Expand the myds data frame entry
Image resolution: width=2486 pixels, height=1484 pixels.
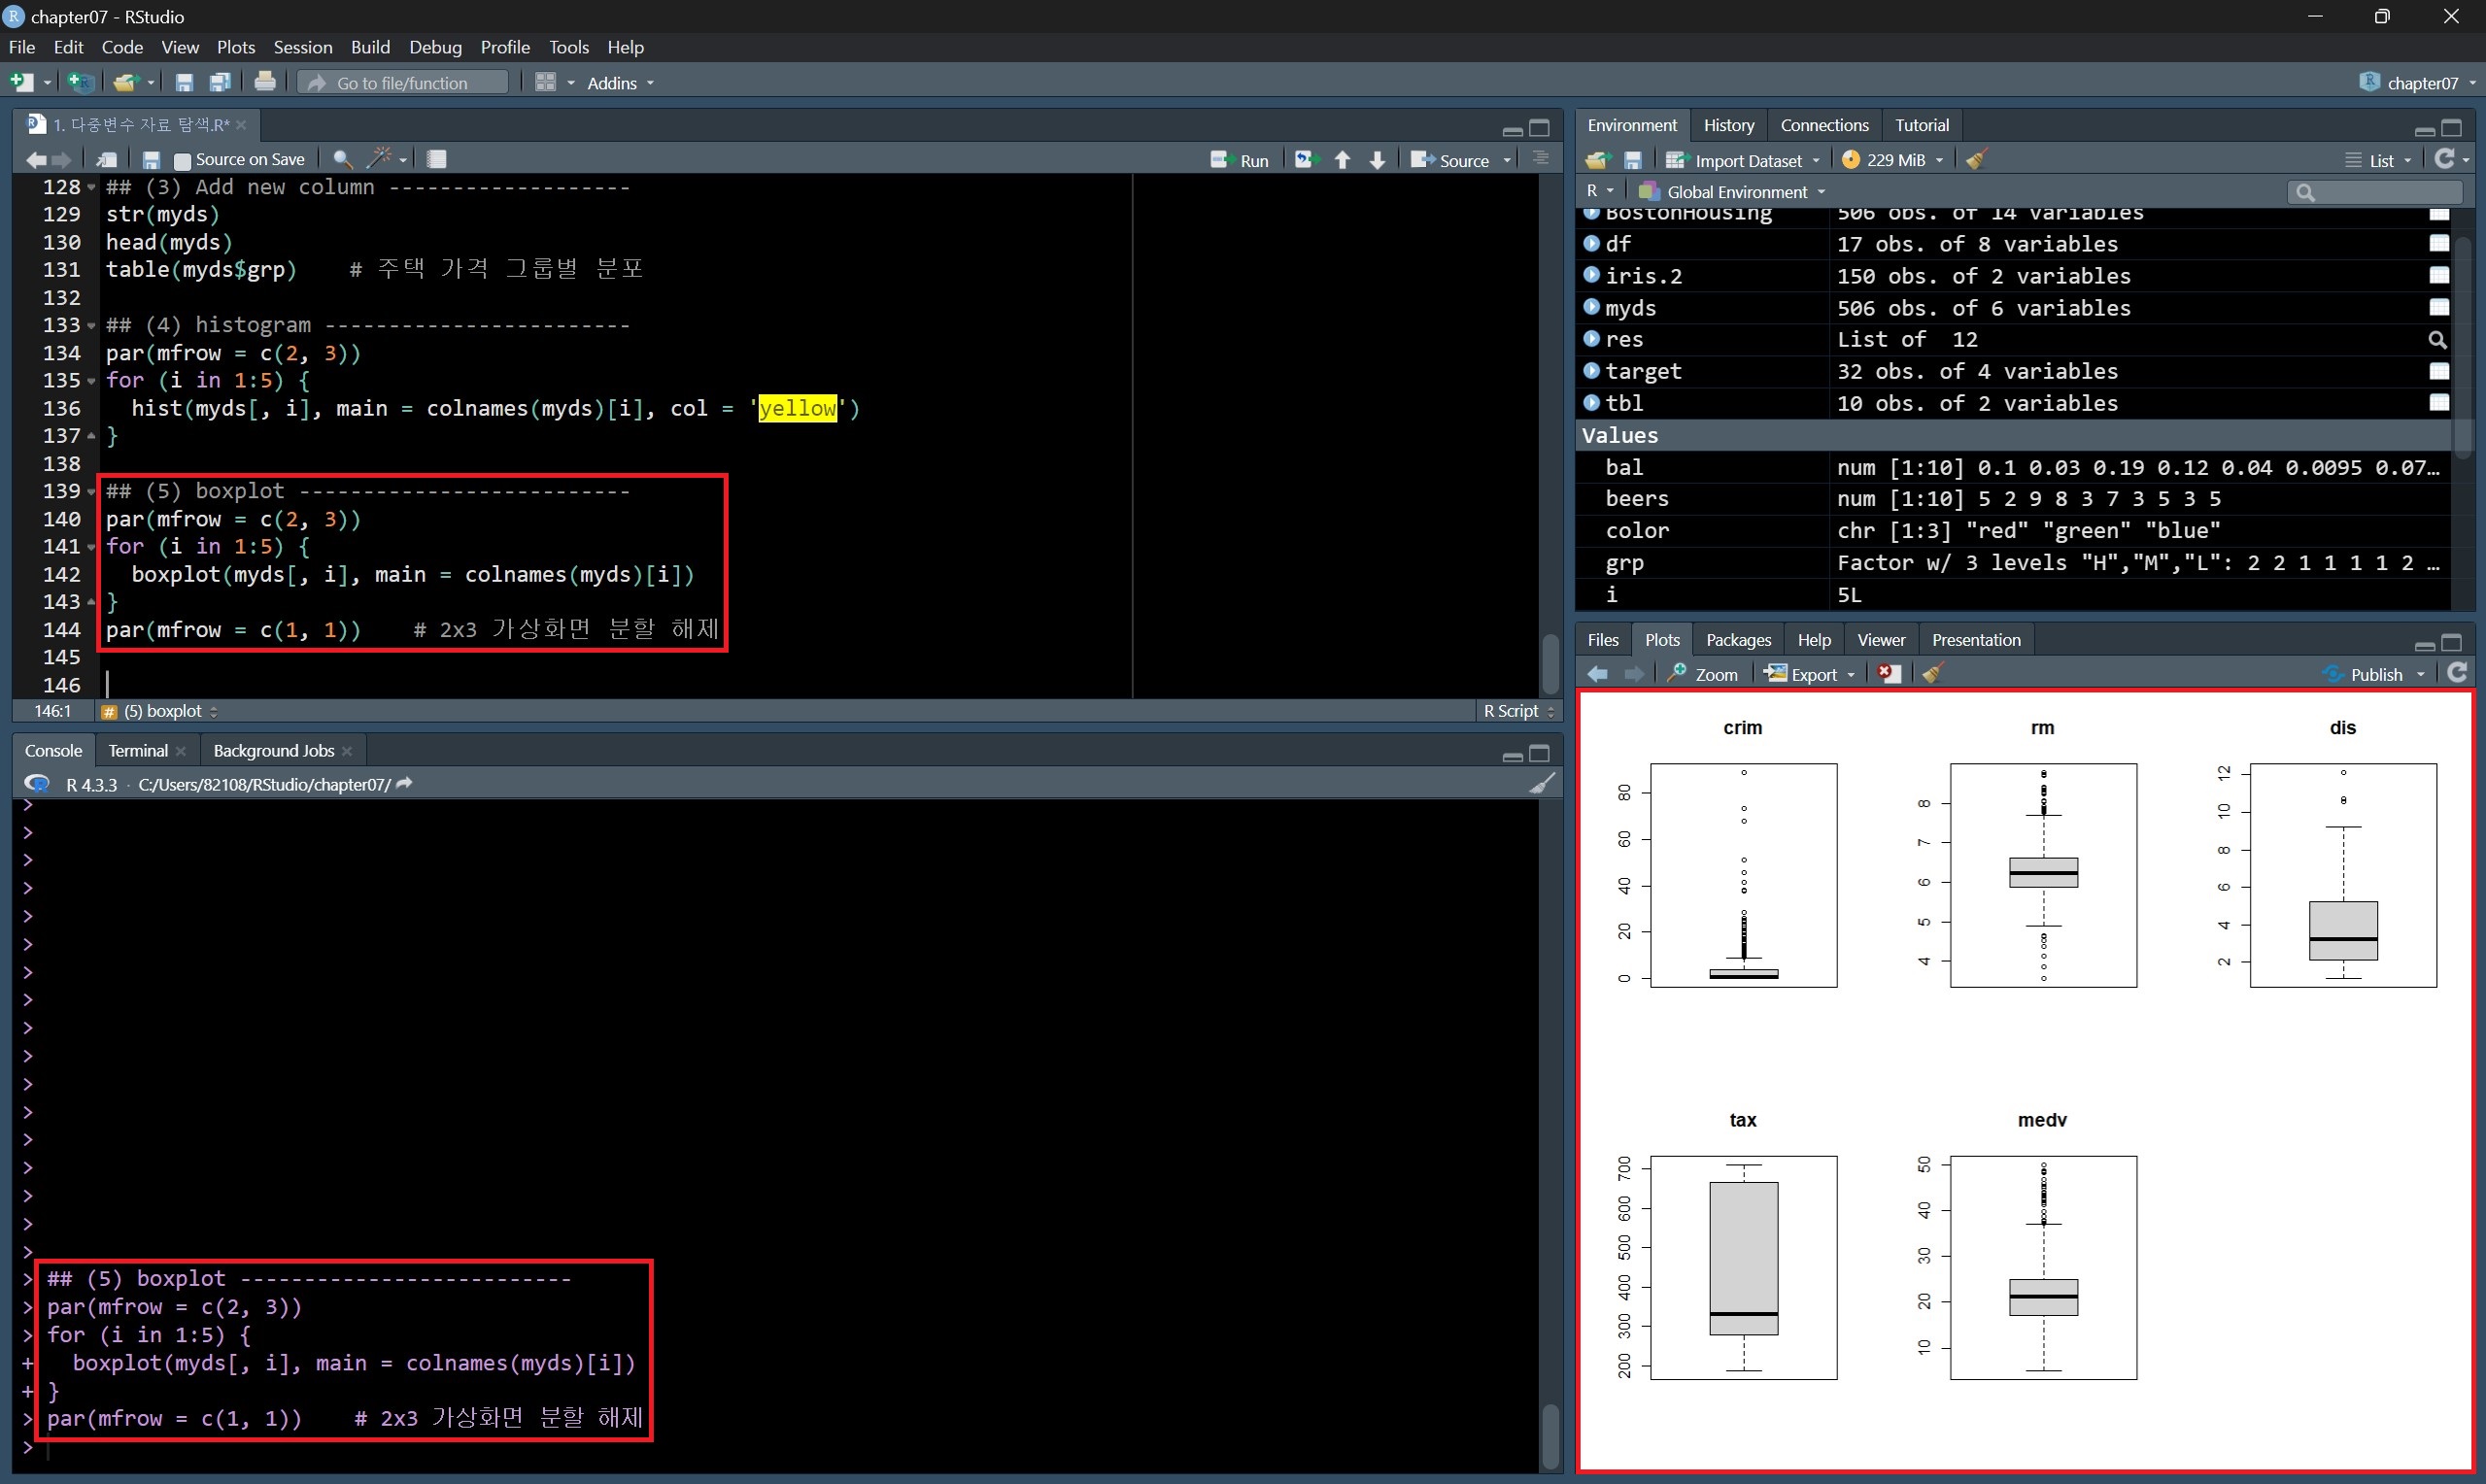(1592, 307)
